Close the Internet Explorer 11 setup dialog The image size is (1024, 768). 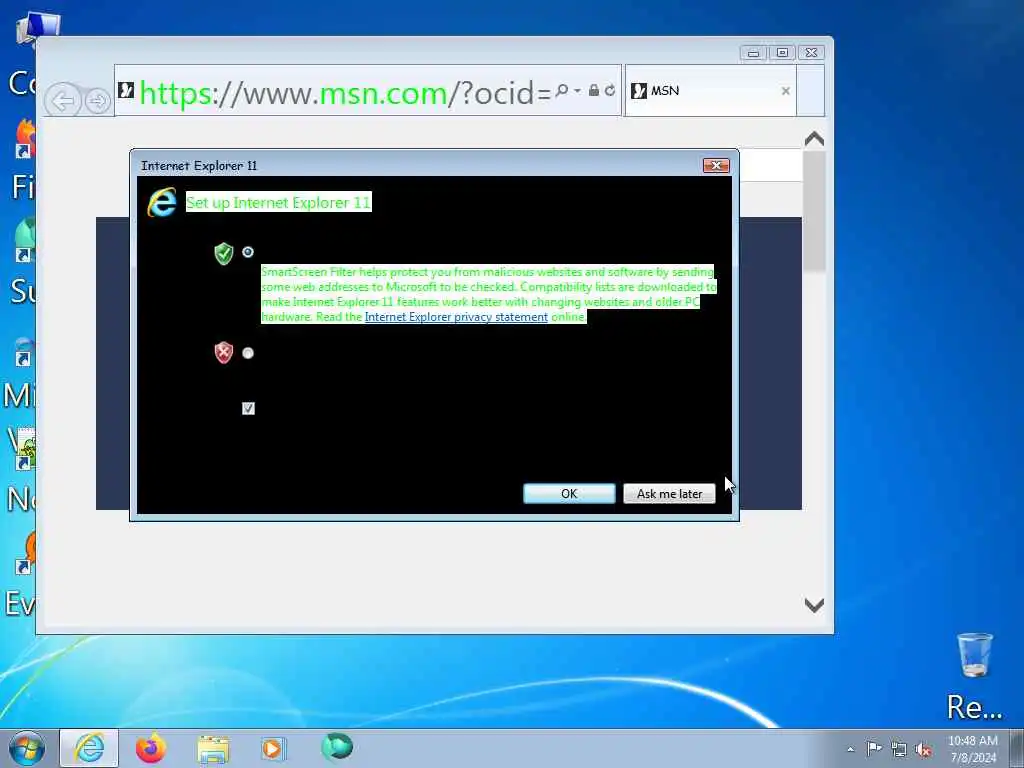click(x=716, y=165)
